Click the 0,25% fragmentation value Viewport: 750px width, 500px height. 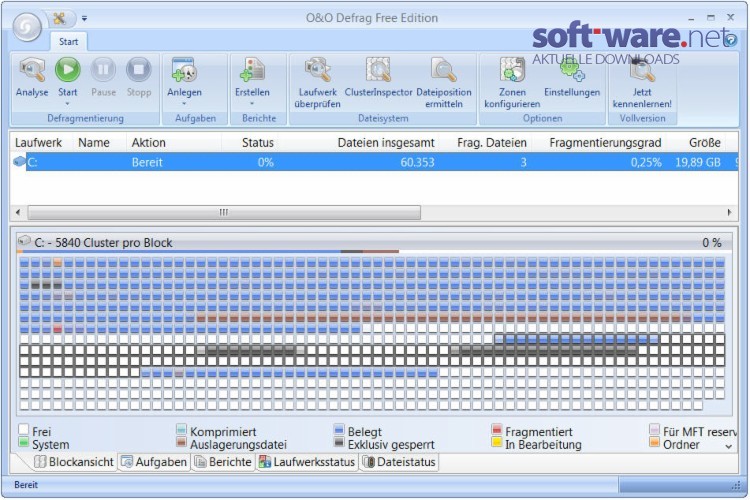pyautogui.click(x=646, y=162)
